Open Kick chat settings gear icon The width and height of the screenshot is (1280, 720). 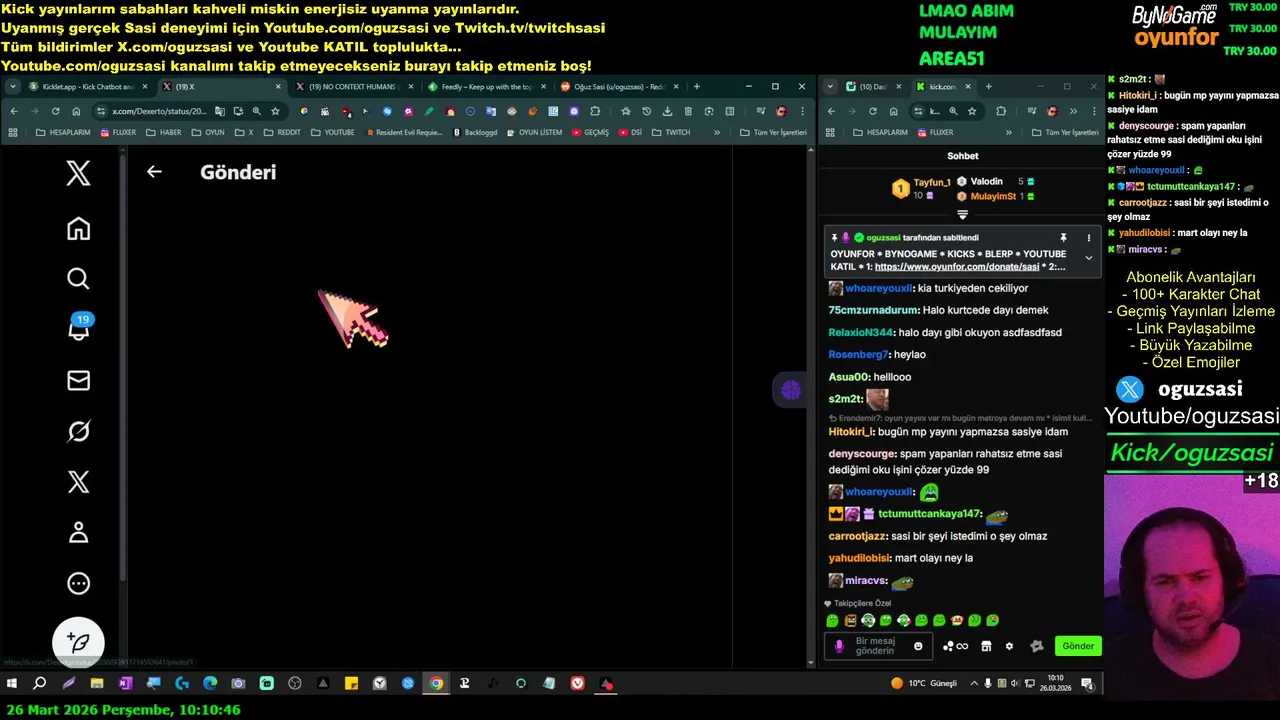tap(1009, 646)
